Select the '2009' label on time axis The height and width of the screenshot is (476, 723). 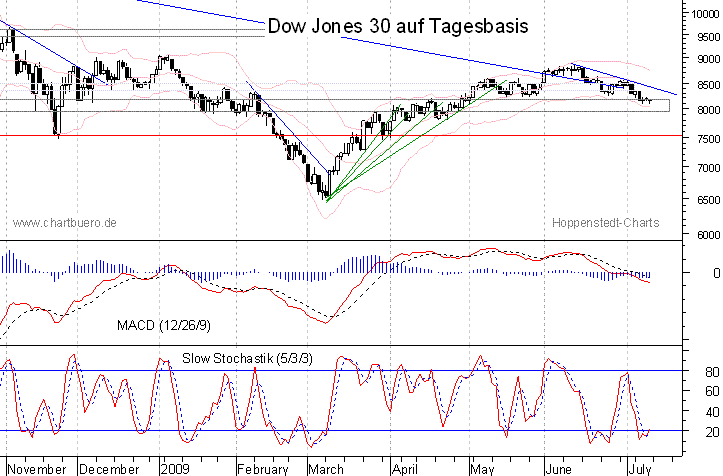(175, 470)
